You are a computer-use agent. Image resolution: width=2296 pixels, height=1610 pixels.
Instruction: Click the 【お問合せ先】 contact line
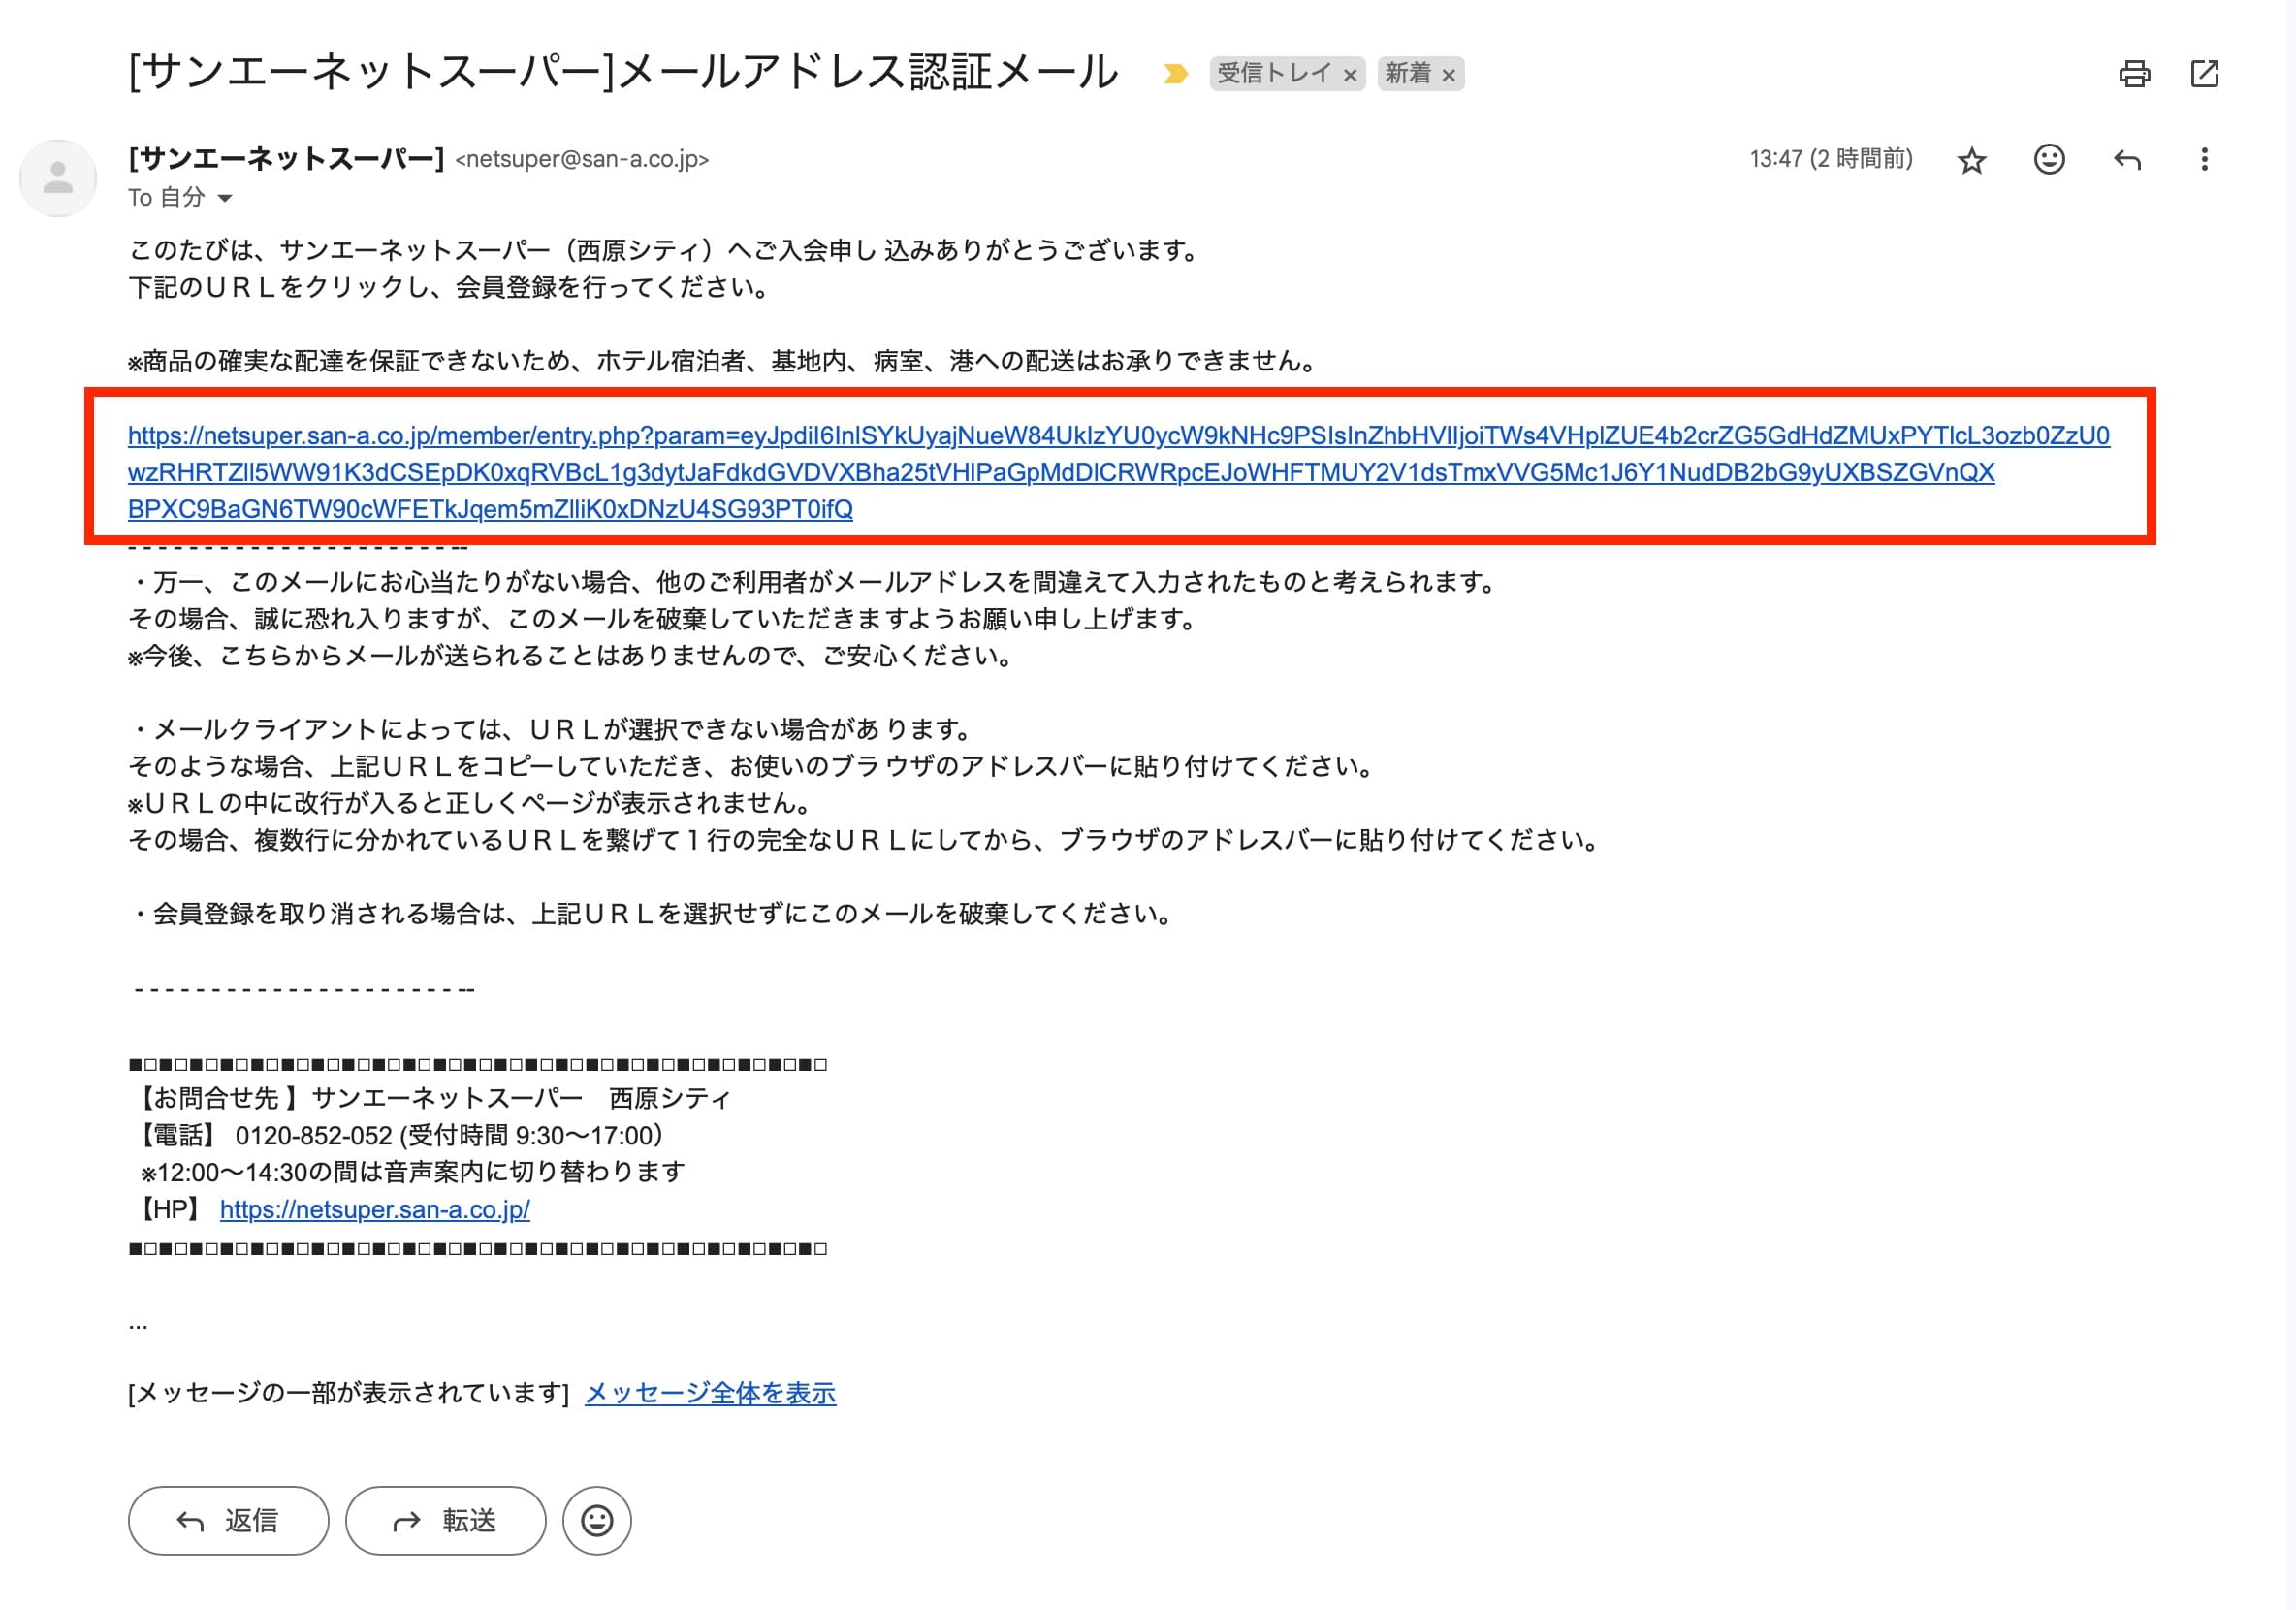[x=430, y=1098]
